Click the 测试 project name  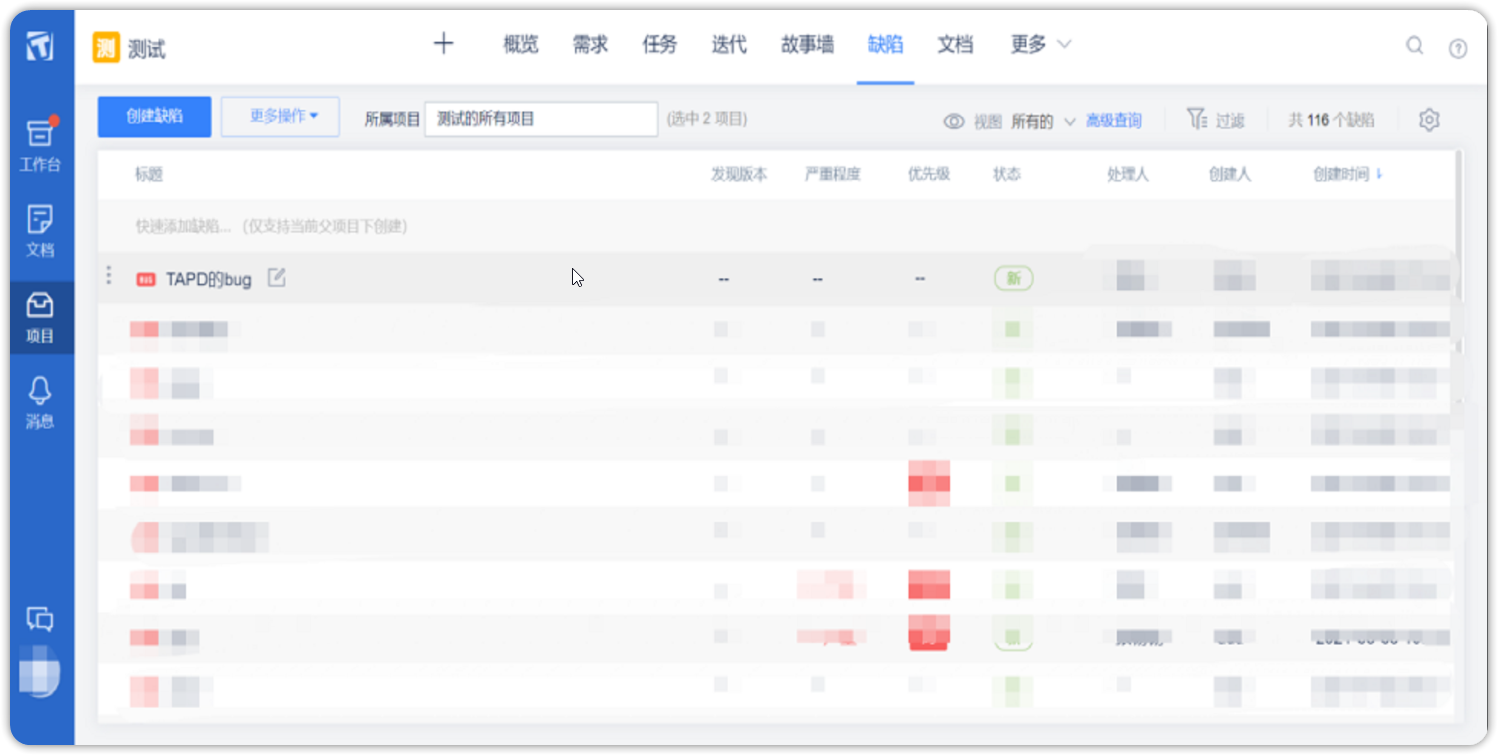pyautogui.click(x=147, y=49)
